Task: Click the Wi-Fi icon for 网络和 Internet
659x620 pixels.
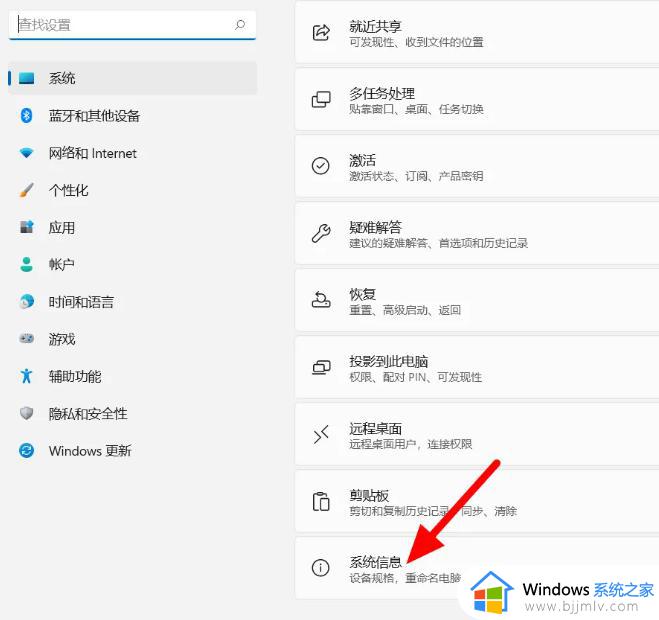Action: click(x=26, y=153)
